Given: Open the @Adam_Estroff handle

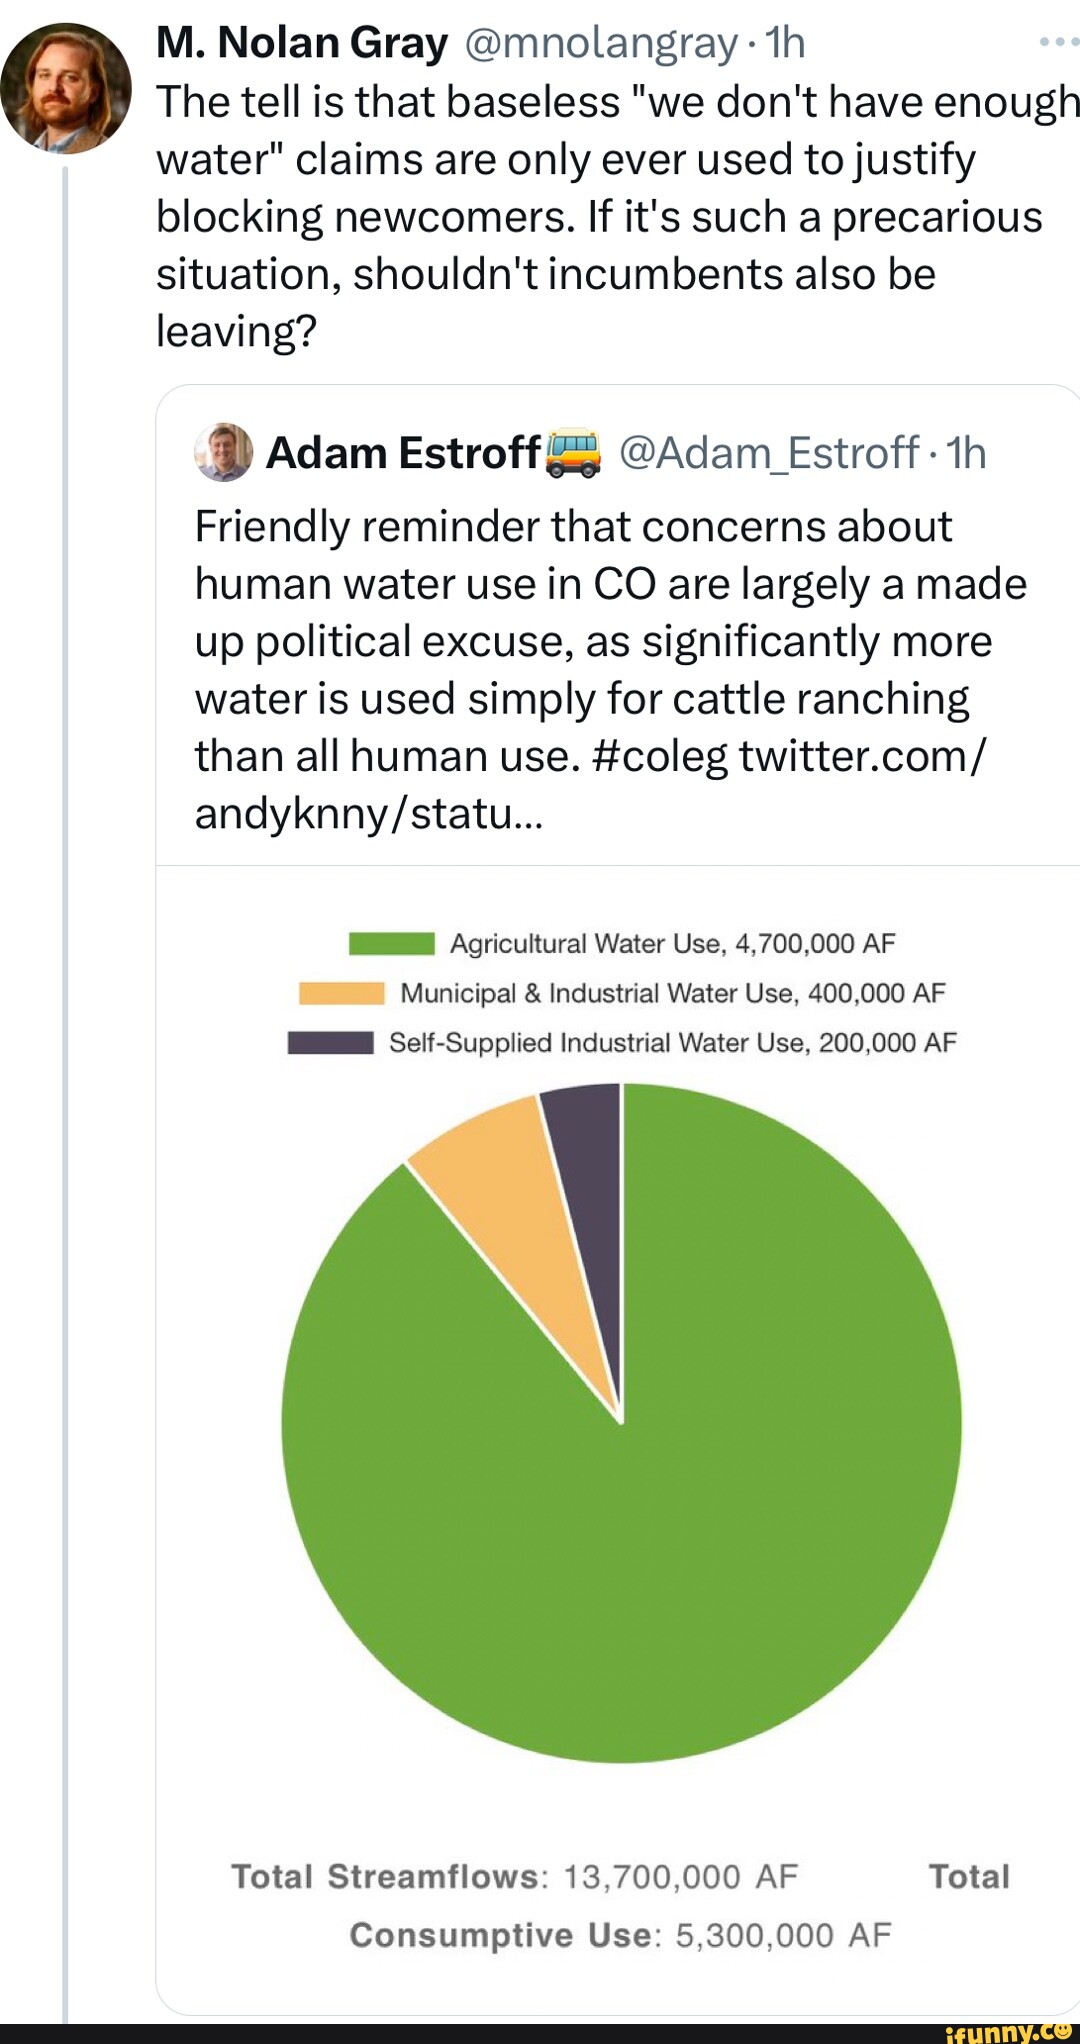Looking at the screenshot, I should [x=769, y=453].
